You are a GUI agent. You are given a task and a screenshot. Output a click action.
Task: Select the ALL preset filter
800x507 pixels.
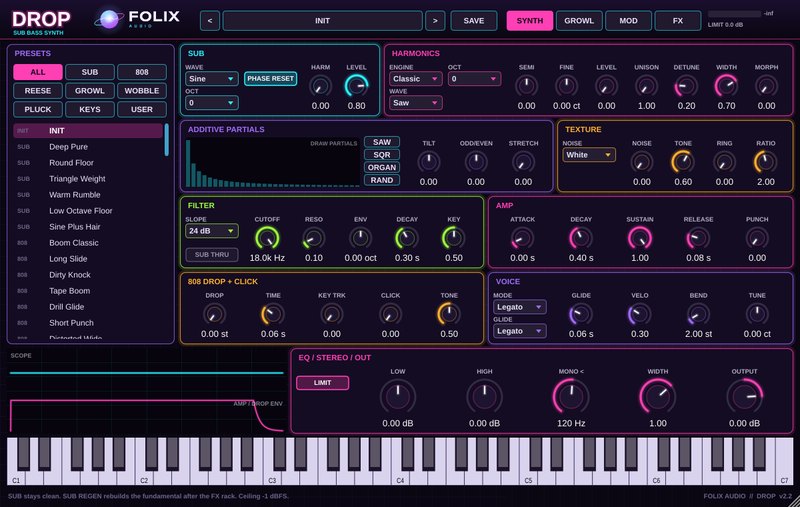[x=38, y=72]
